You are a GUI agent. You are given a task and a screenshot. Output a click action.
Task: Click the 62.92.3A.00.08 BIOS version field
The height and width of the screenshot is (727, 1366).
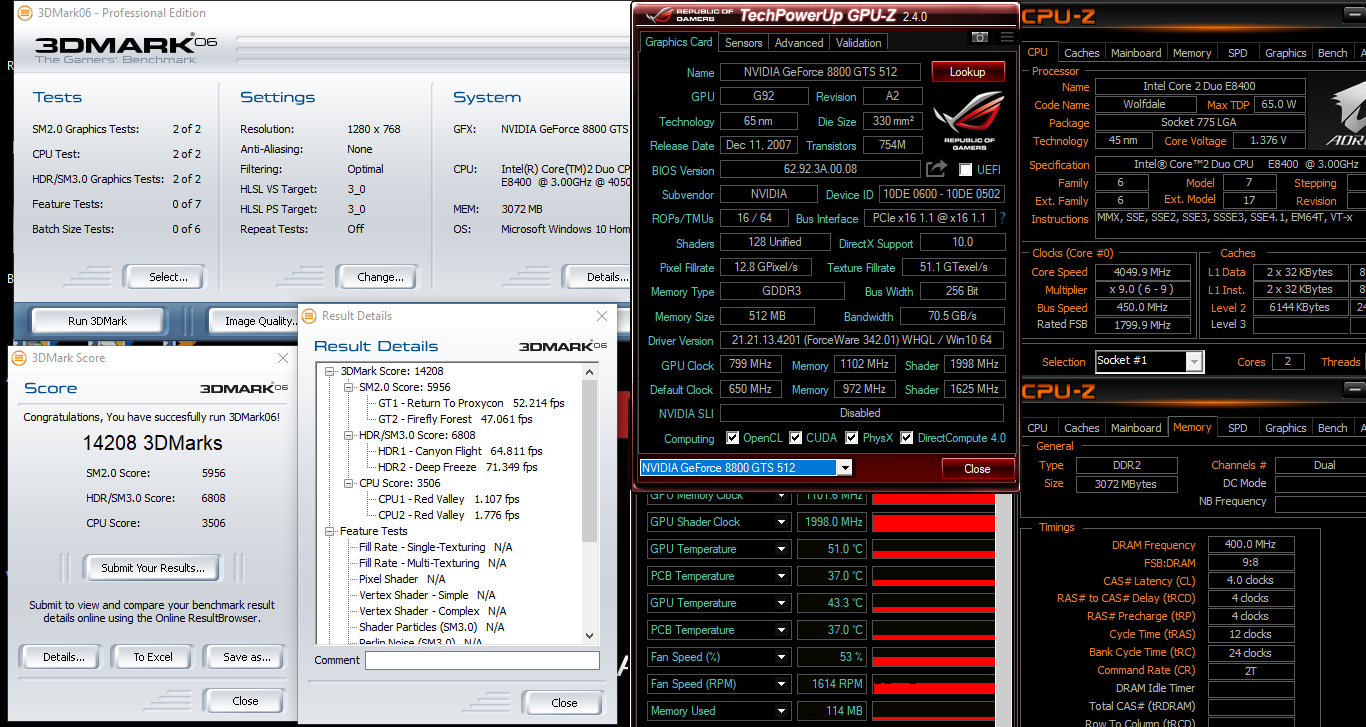(819, 170)
